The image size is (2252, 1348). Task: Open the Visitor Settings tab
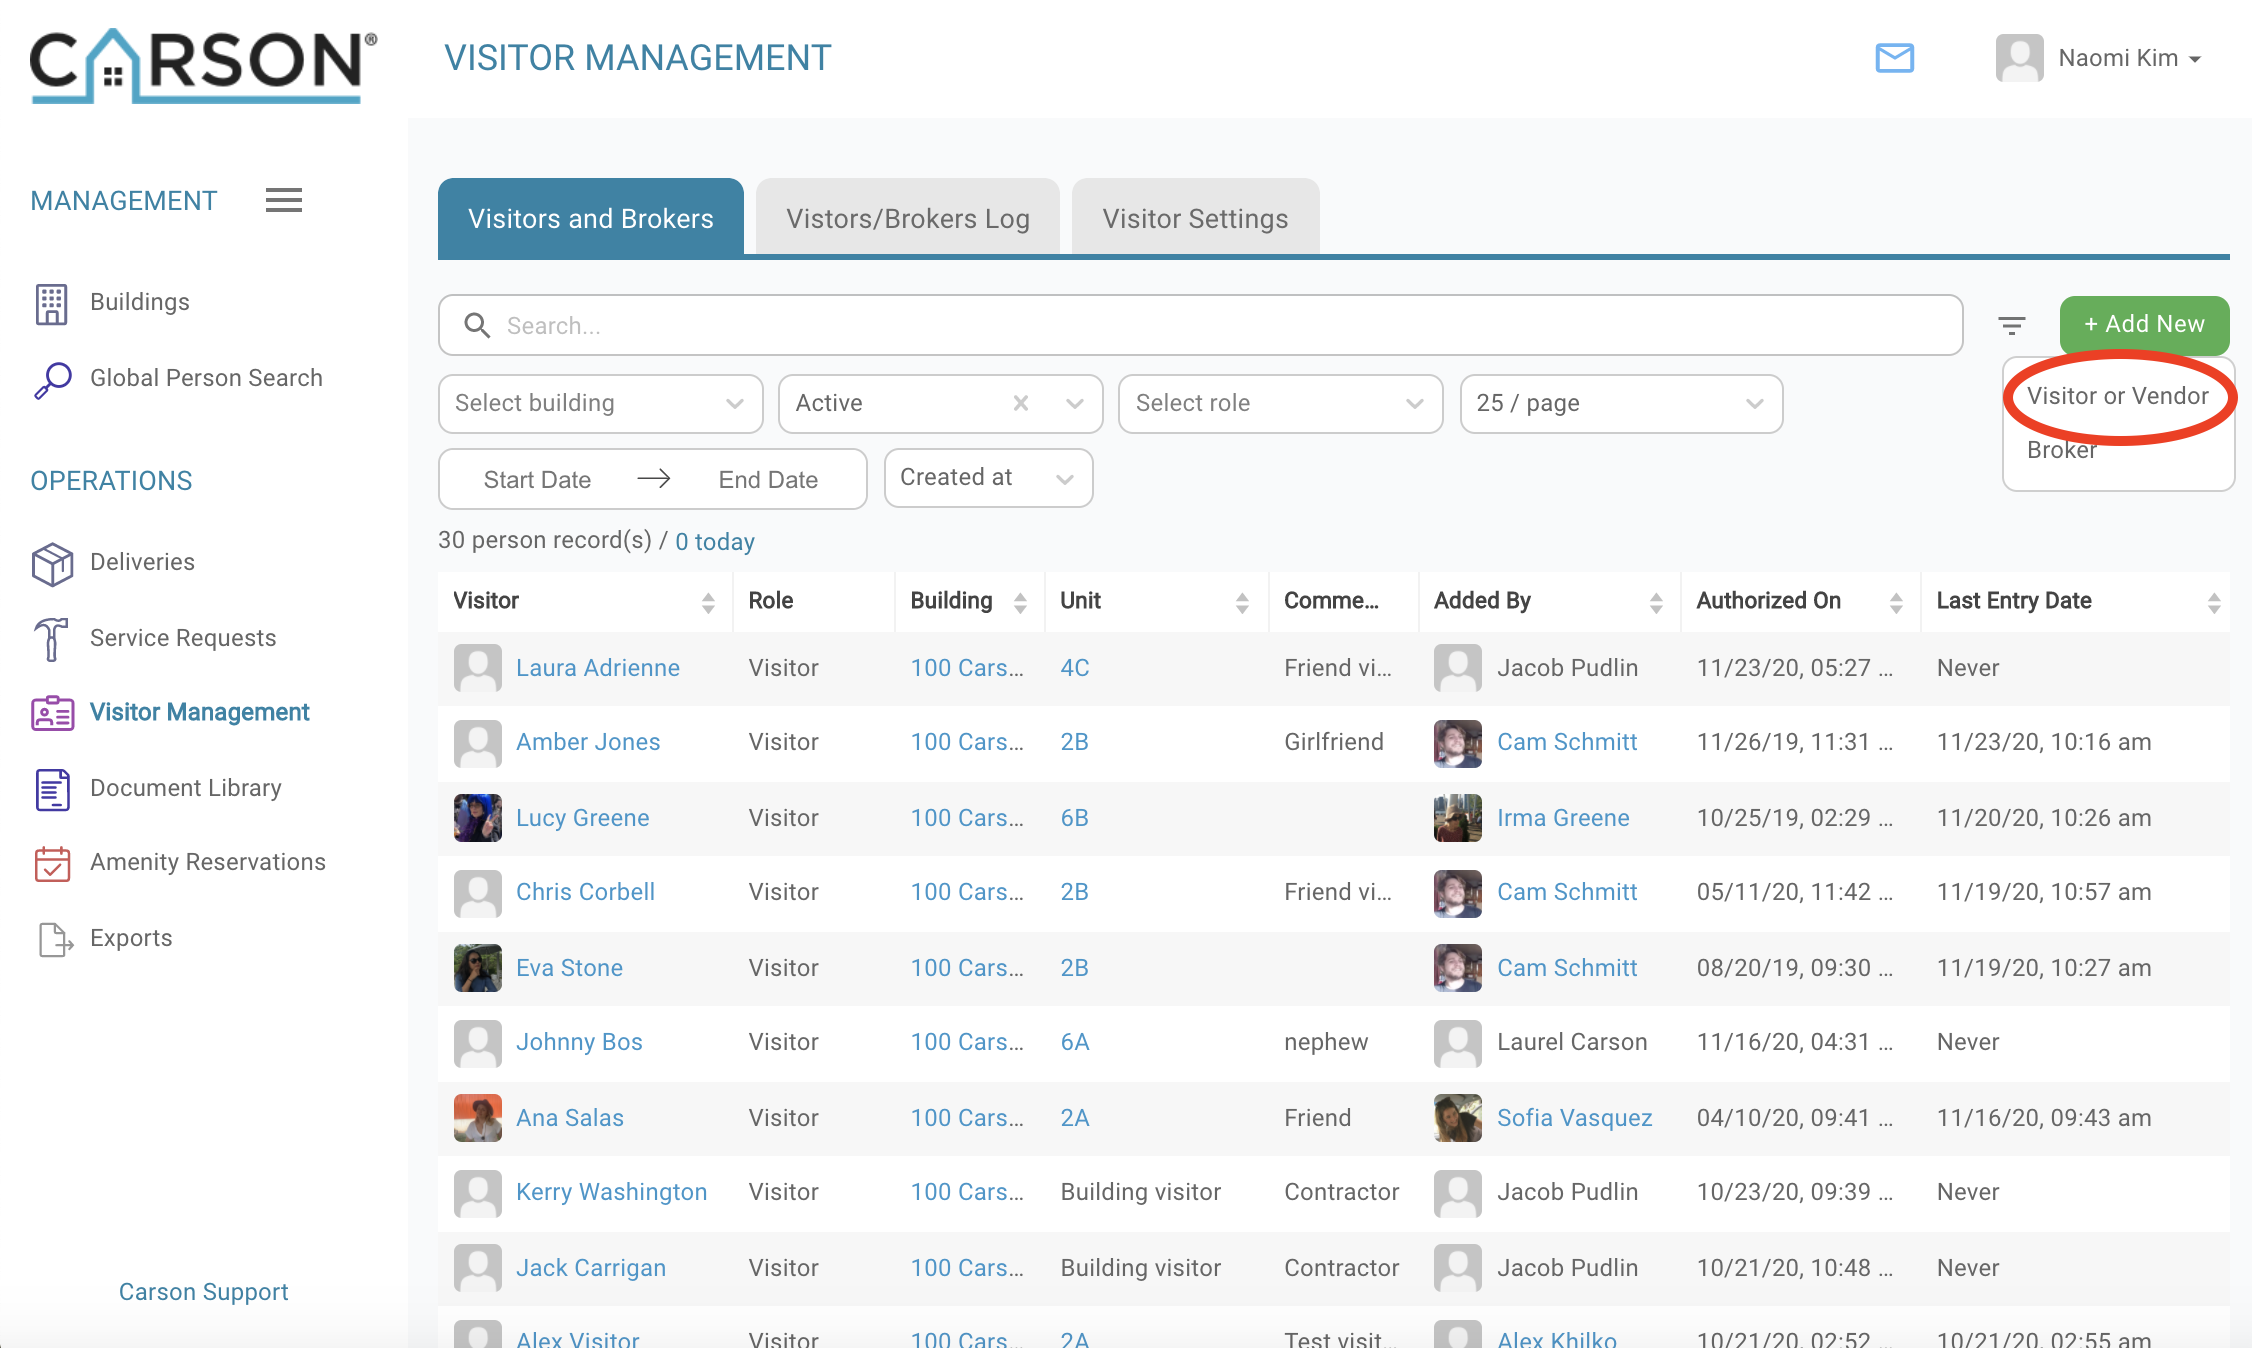pyautogui.click(x=1195, y=218)
